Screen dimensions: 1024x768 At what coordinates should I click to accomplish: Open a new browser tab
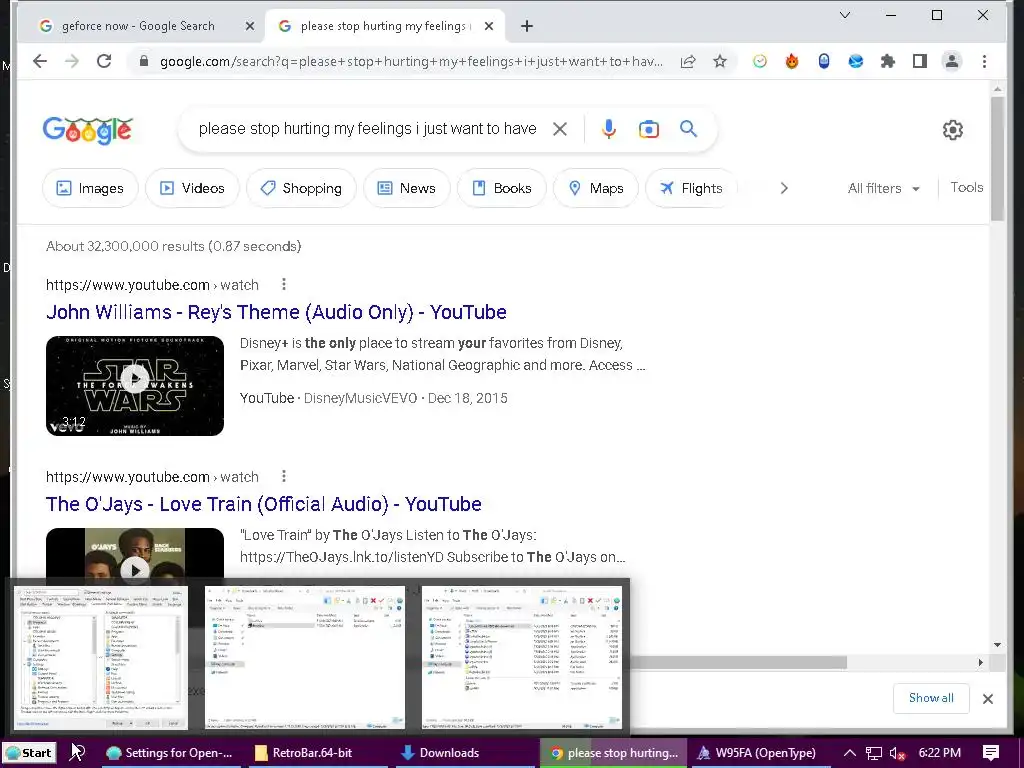(526, 26)
